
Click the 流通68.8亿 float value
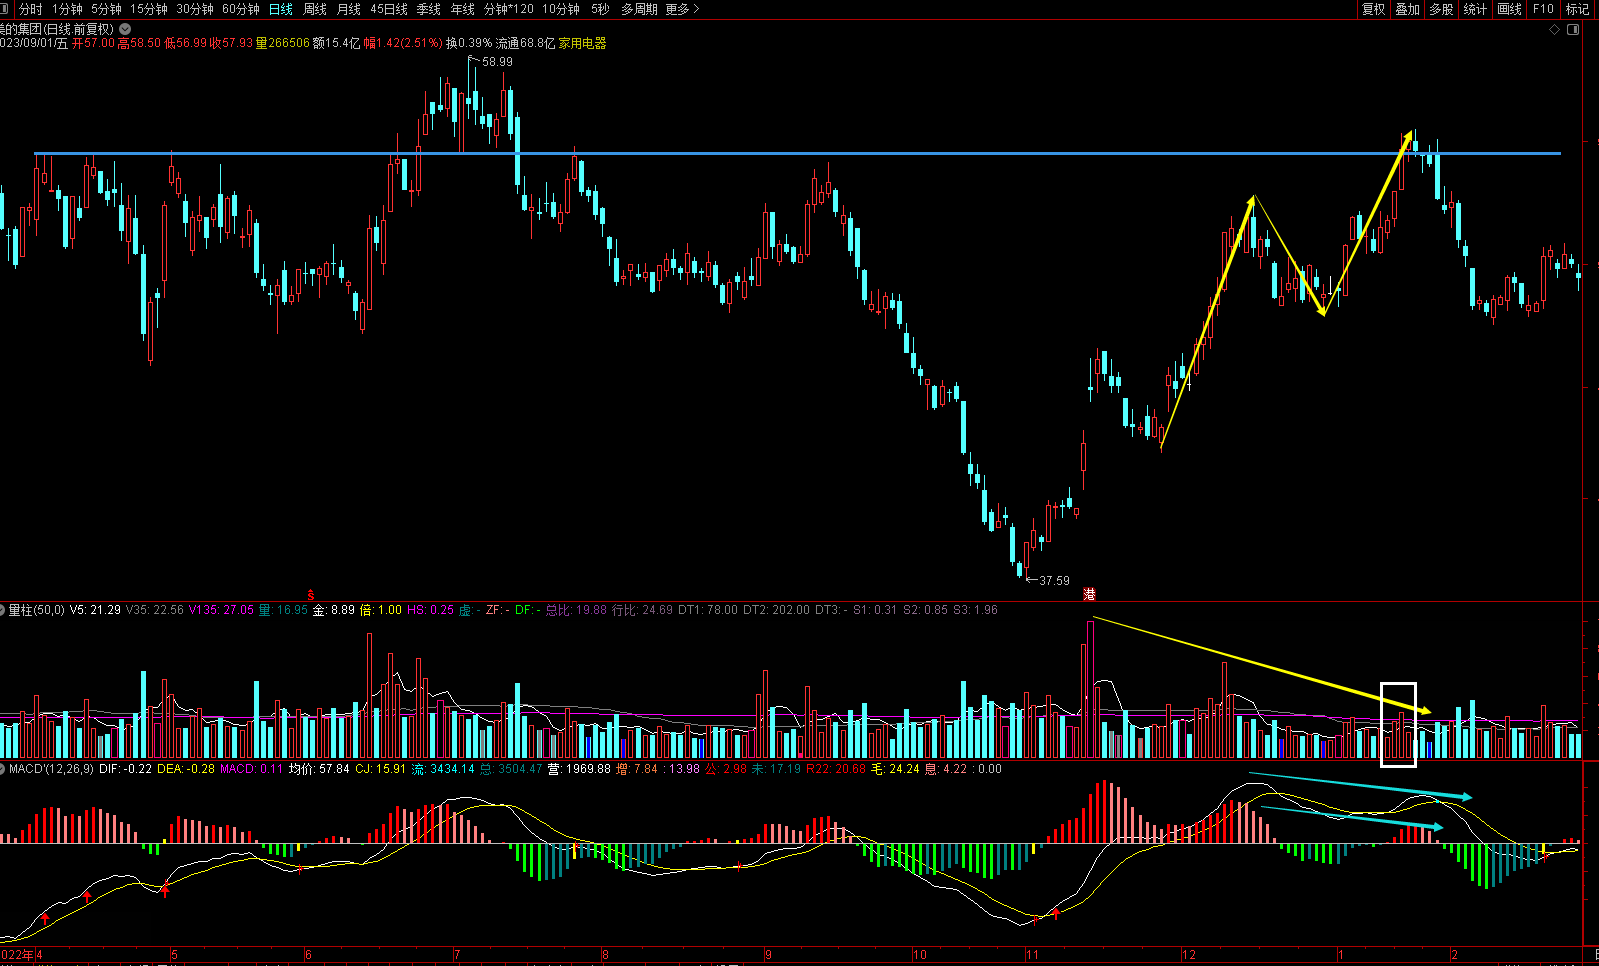tap(525, 43)
